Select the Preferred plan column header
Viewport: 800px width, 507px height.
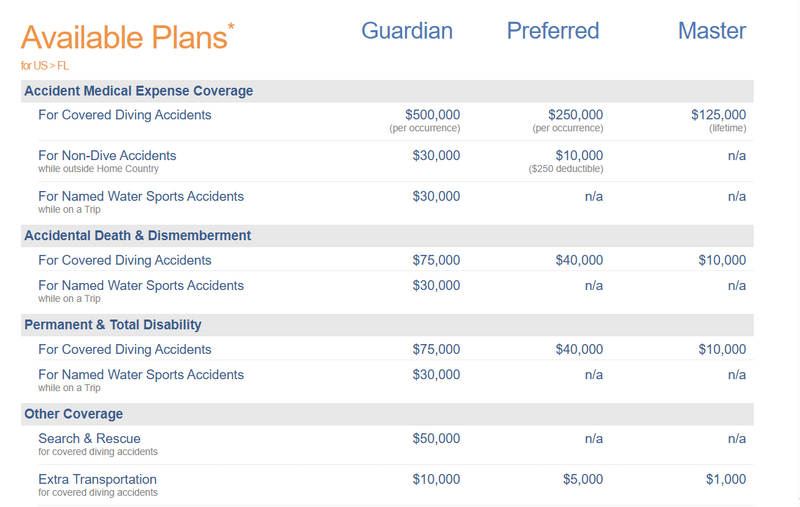[x=553, y=31]
